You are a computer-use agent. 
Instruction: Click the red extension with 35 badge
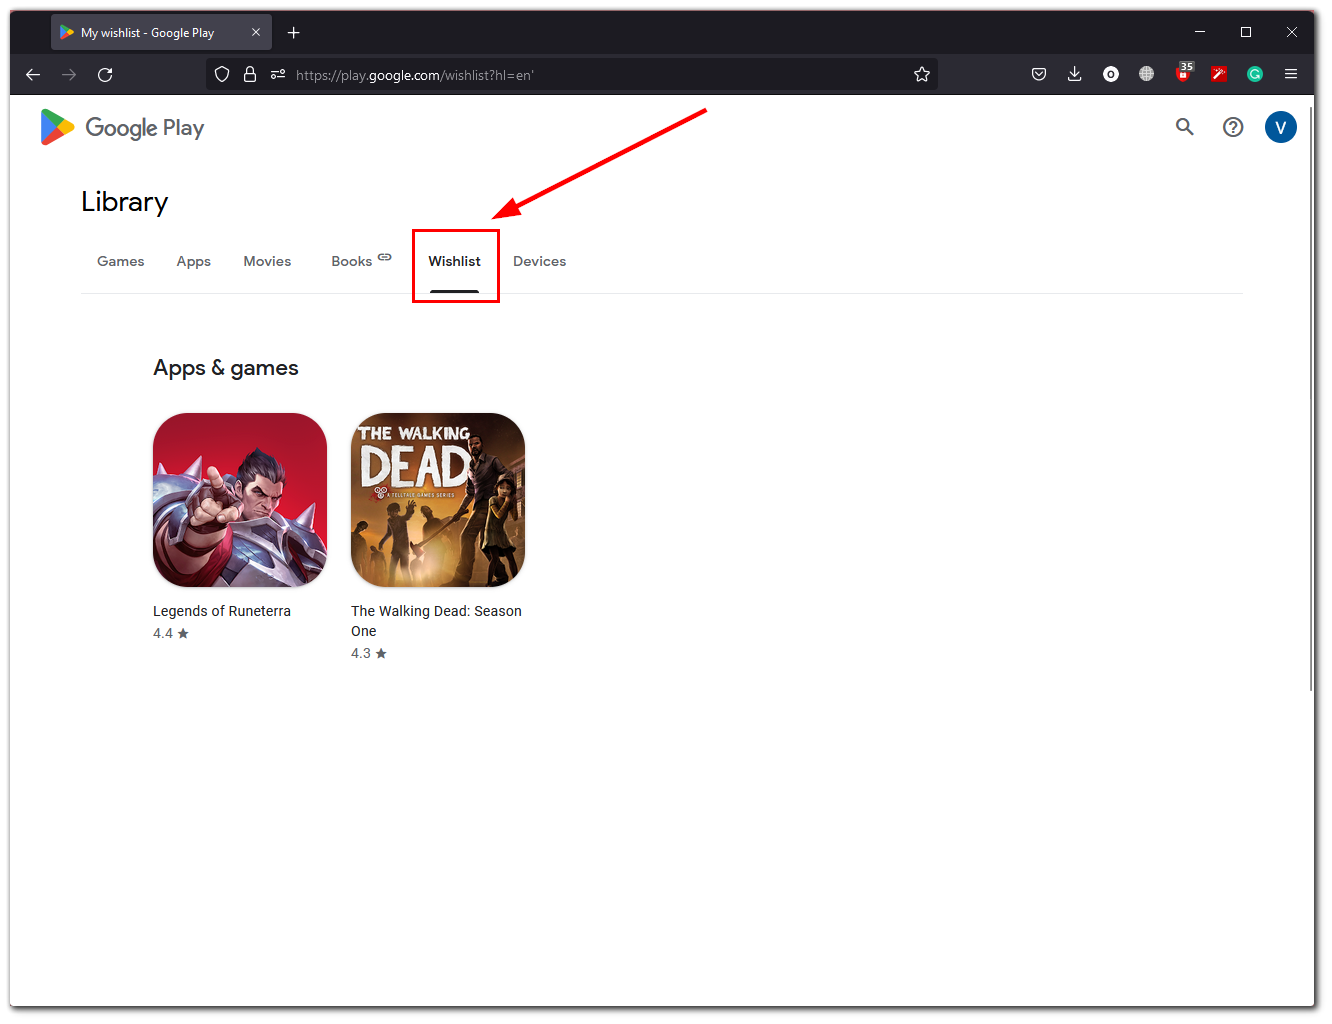click(1185, 72)
